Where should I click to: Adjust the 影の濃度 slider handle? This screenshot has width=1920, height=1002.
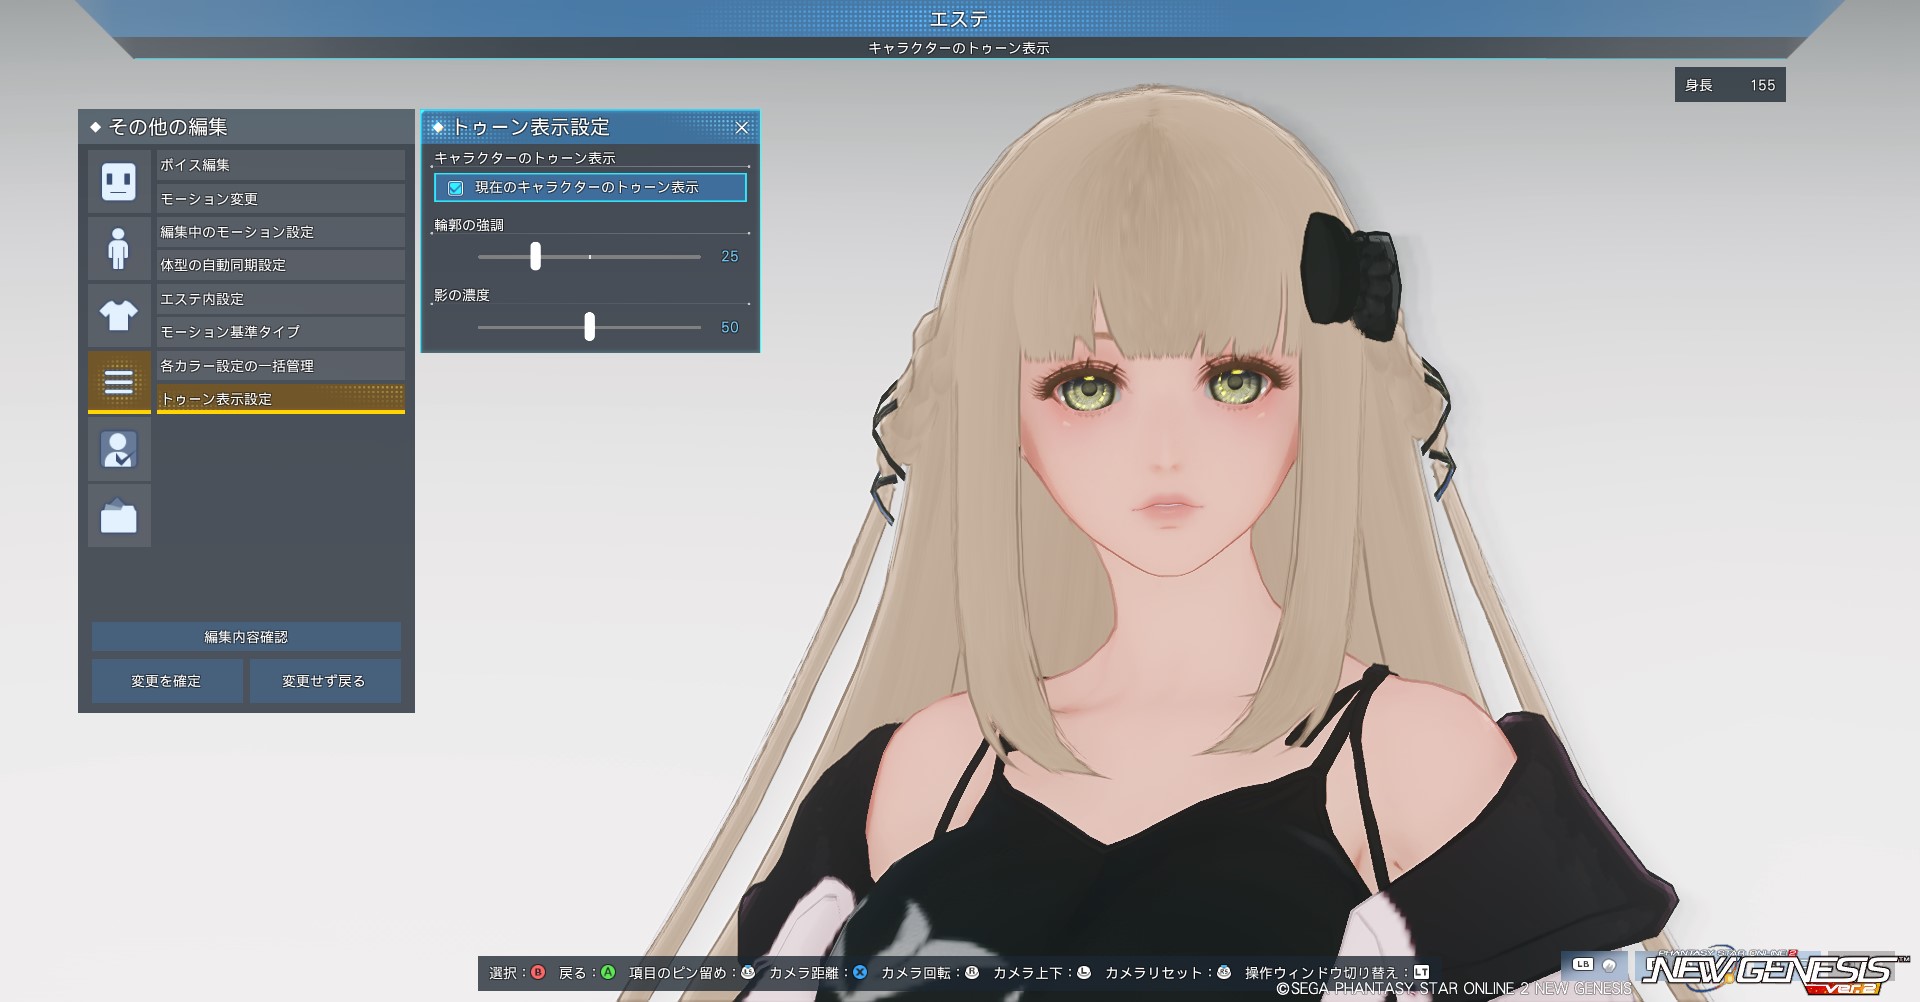coord(589,326)
